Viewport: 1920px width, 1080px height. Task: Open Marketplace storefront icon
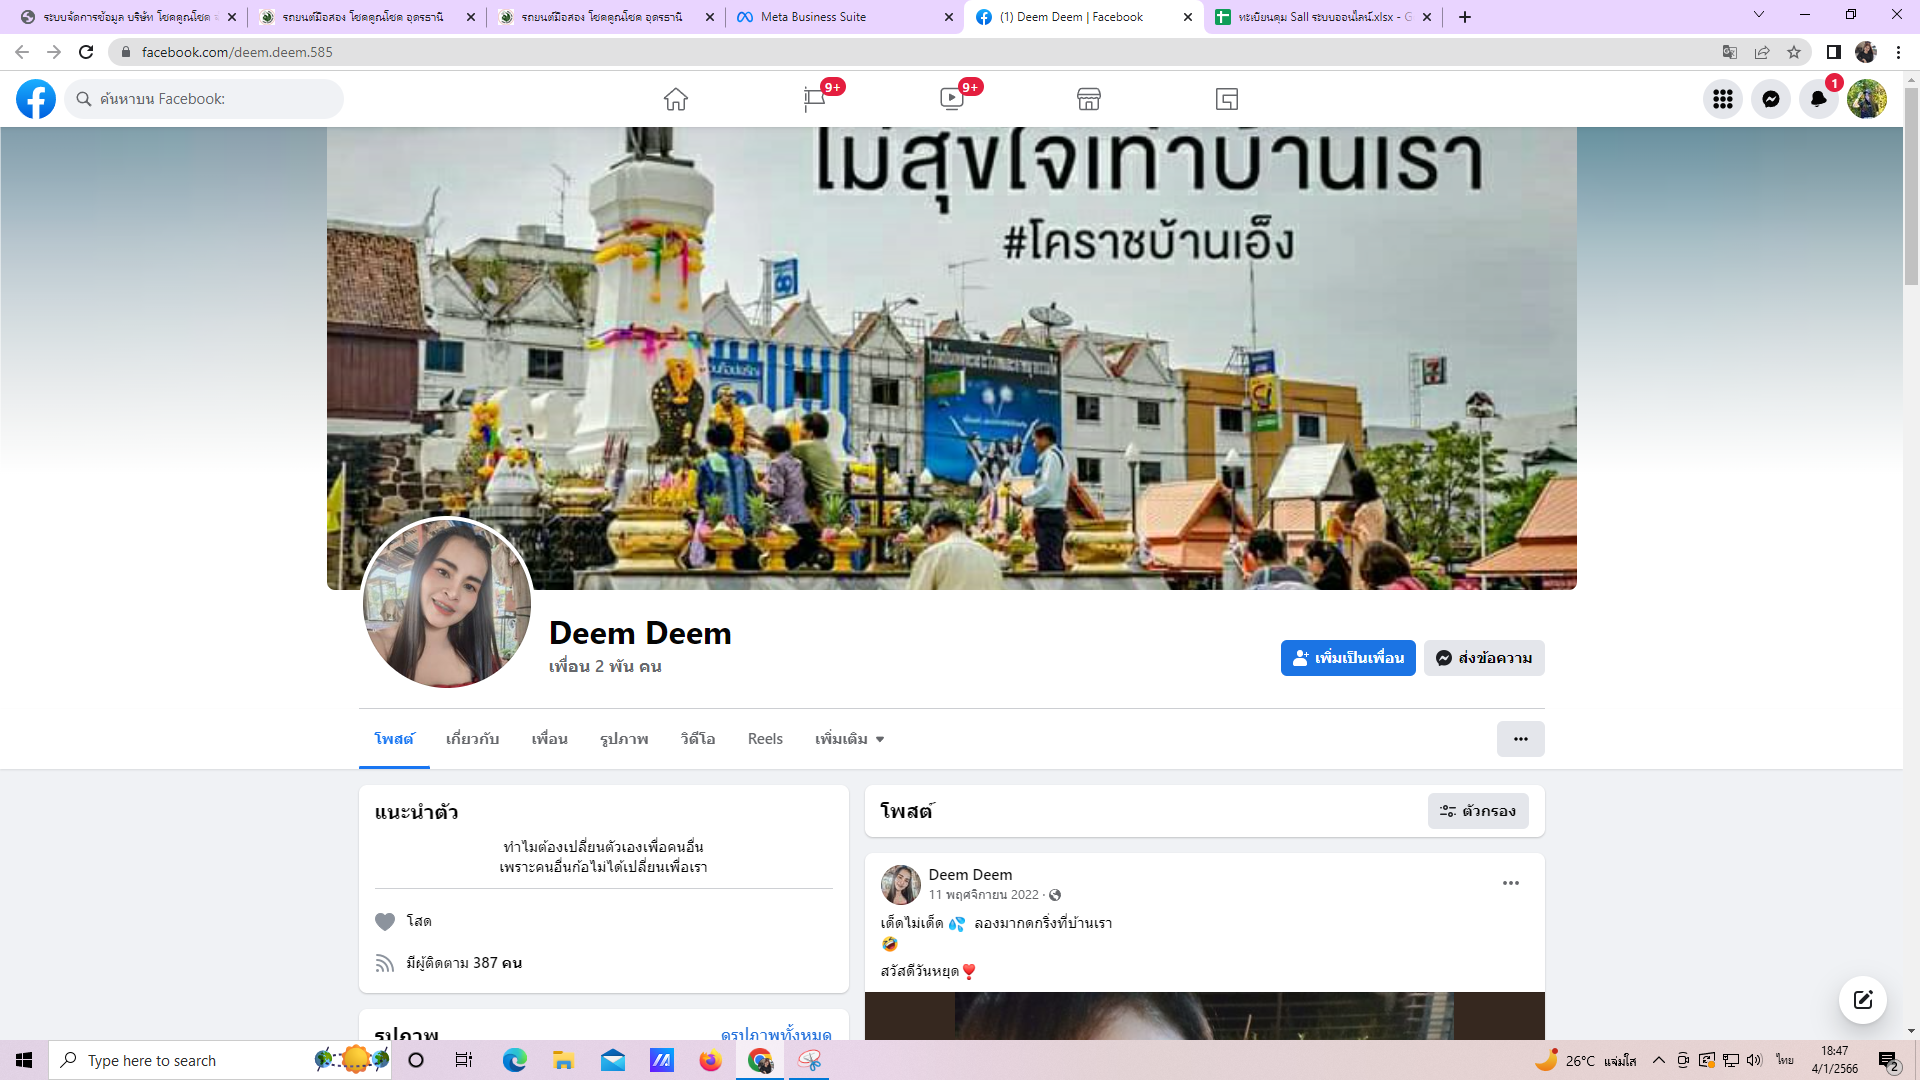point(1089,99)
